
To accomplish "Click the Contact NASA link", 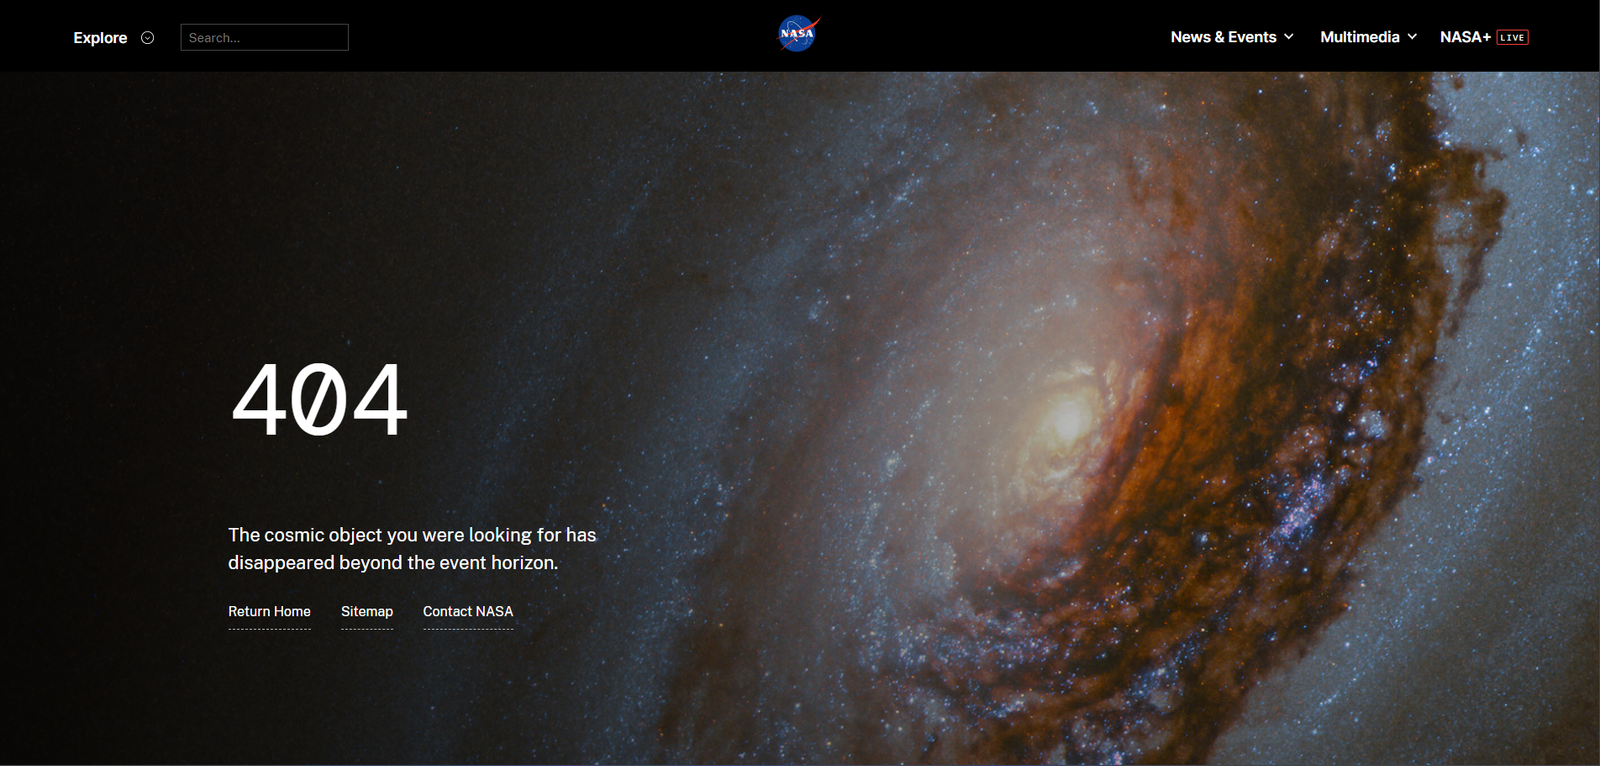I will tap(468, 611).
